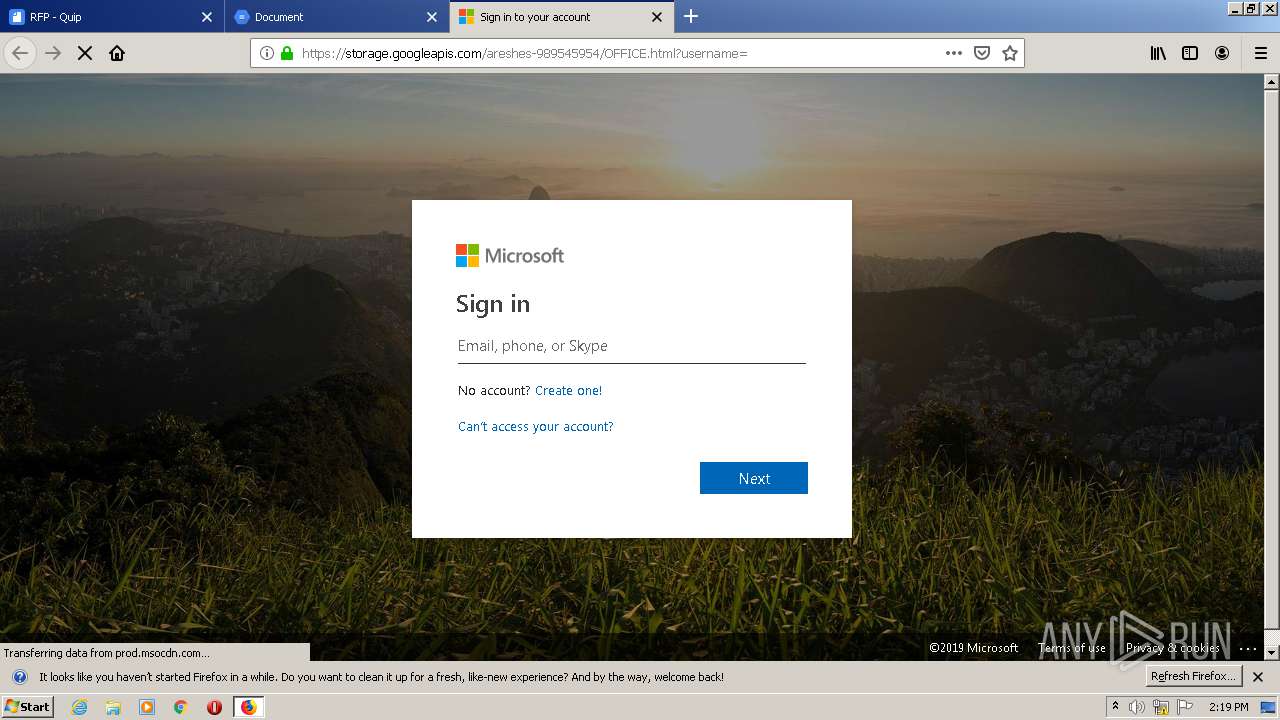Click the 2:19 PM clock
Viewport: 1280px width, 720px height.
tap(1228, 707)
